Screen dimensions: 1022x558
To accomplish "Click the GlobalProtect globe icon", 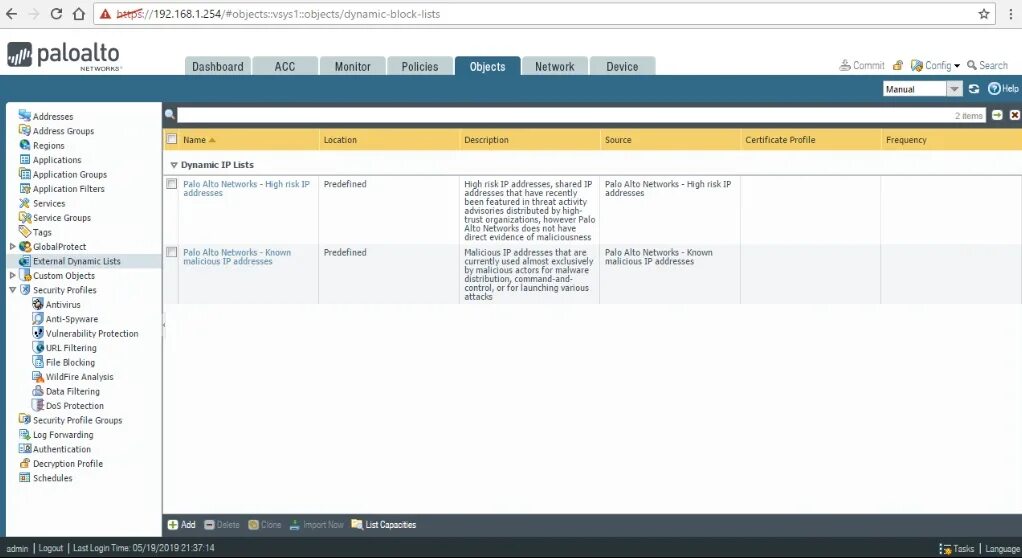I will (25, 246).
